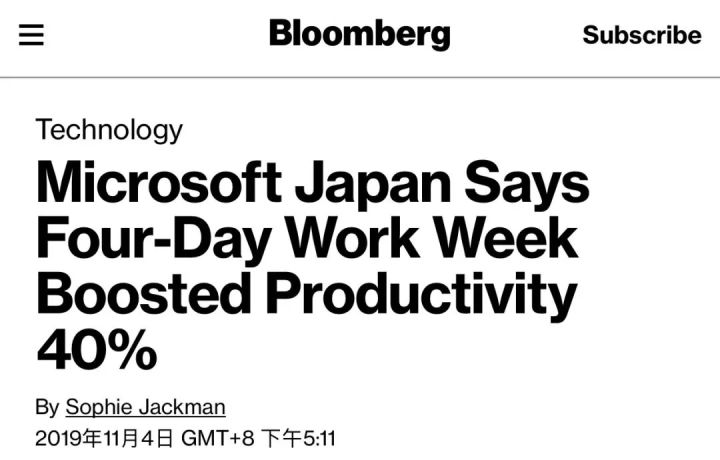Visit author Sophie Jackman's page

click(145, 407)
